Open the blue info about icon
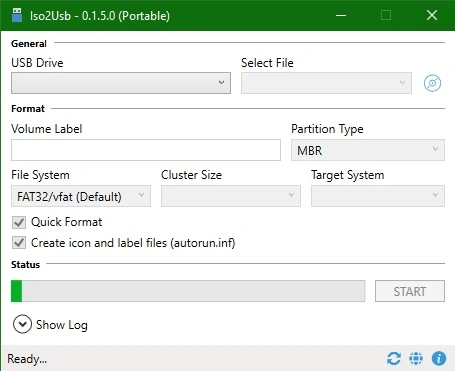 [439, 359]
